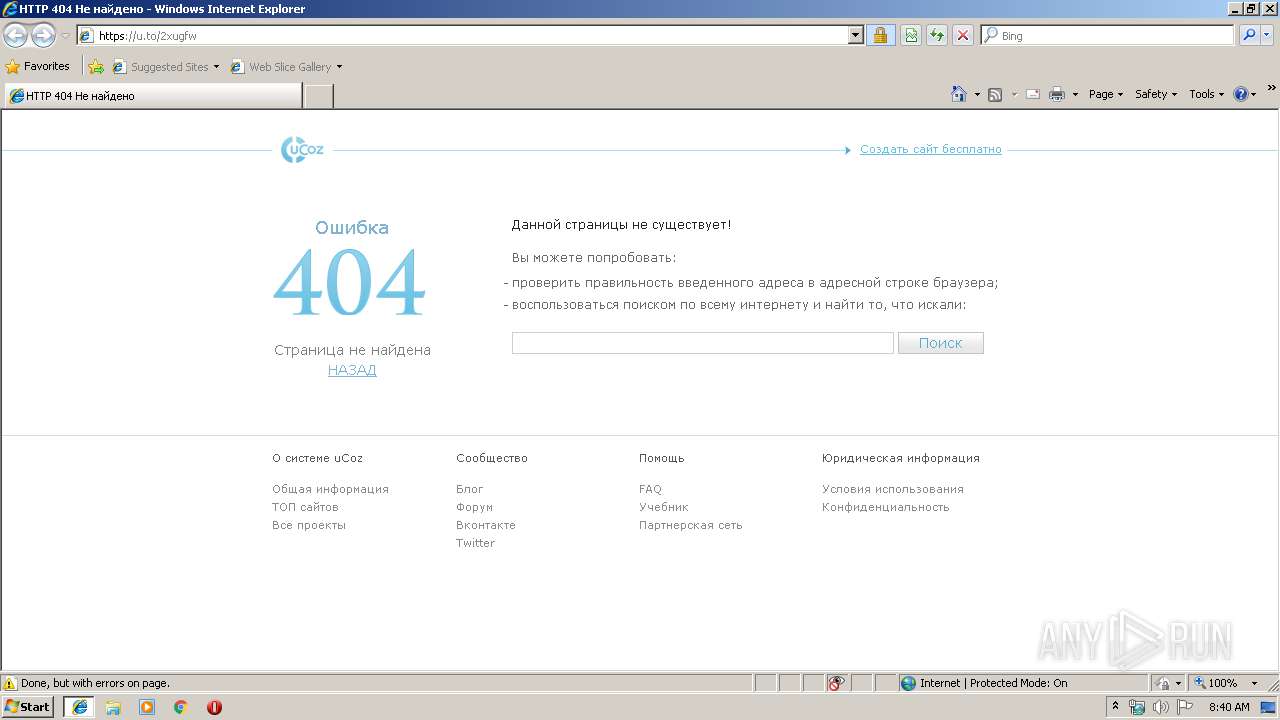Click the network tray icon
Image resolution: width=1280 pixels, height=720 pixels.
pyautogui.click(x=1137, y=707)
